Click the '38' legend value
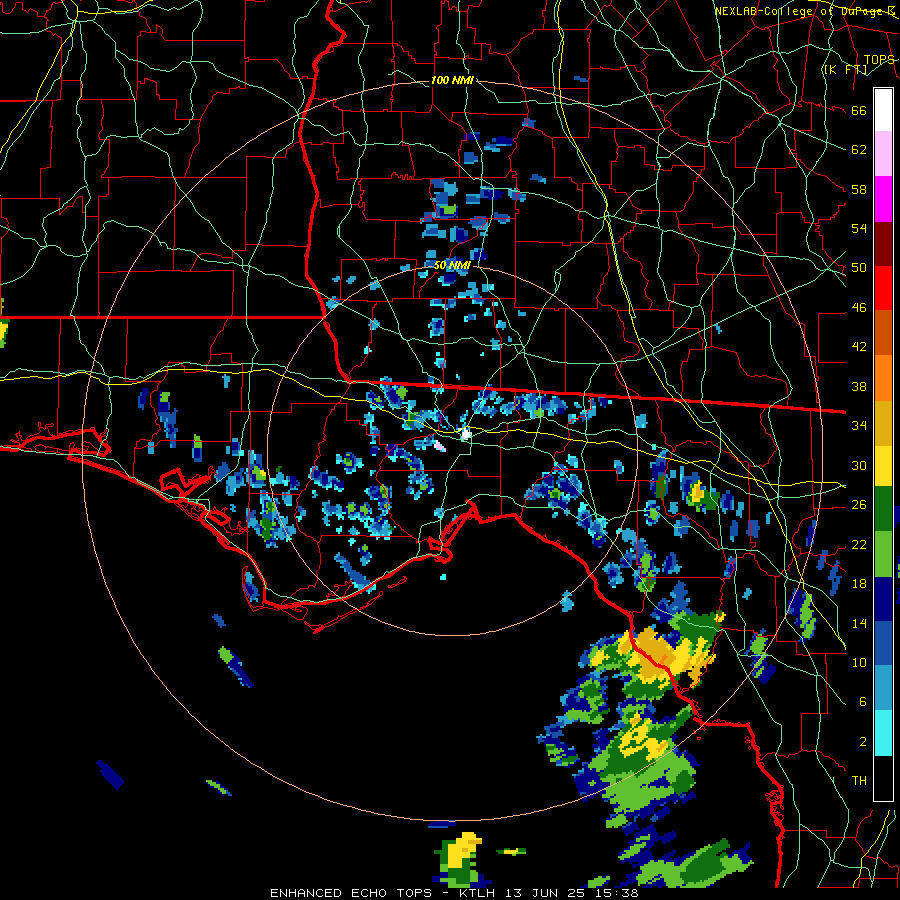Viewport: 900px width, 900px height. [x=859, y=386]
